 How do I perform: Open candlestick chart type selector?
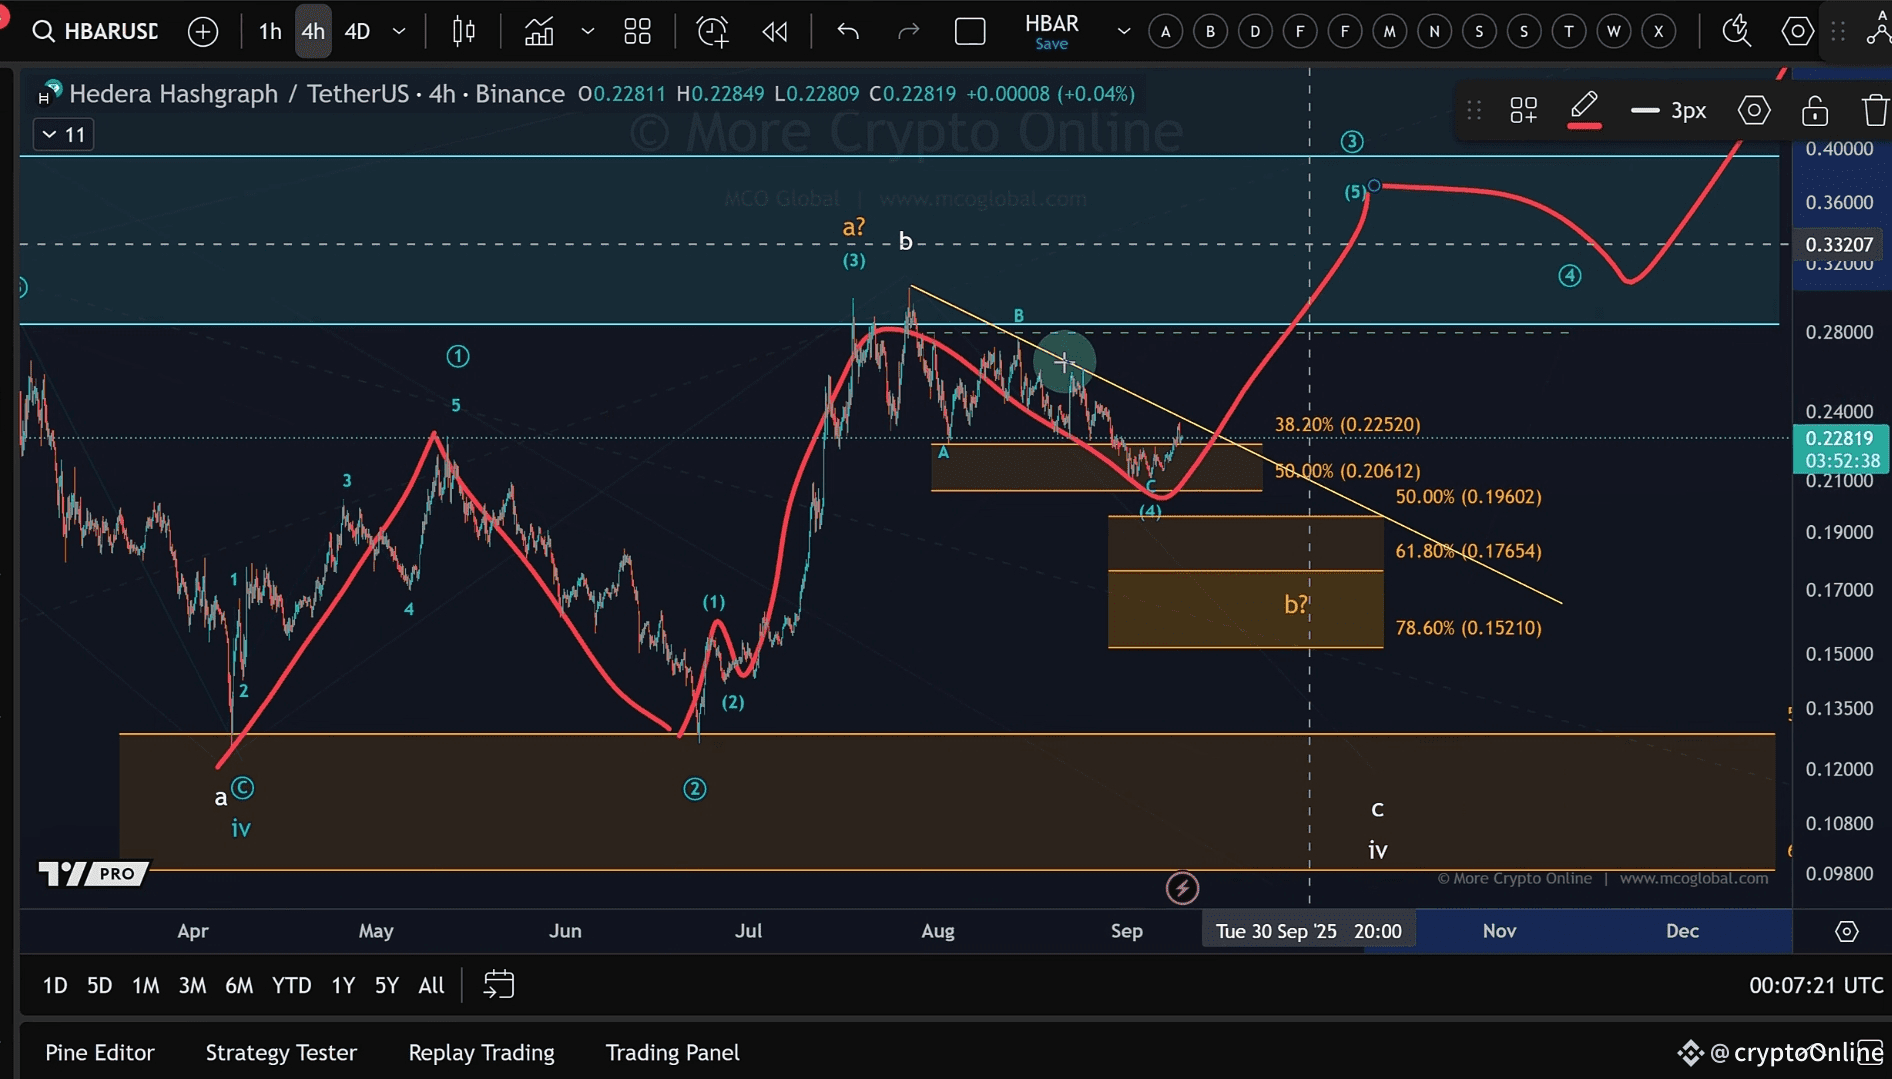463,31
